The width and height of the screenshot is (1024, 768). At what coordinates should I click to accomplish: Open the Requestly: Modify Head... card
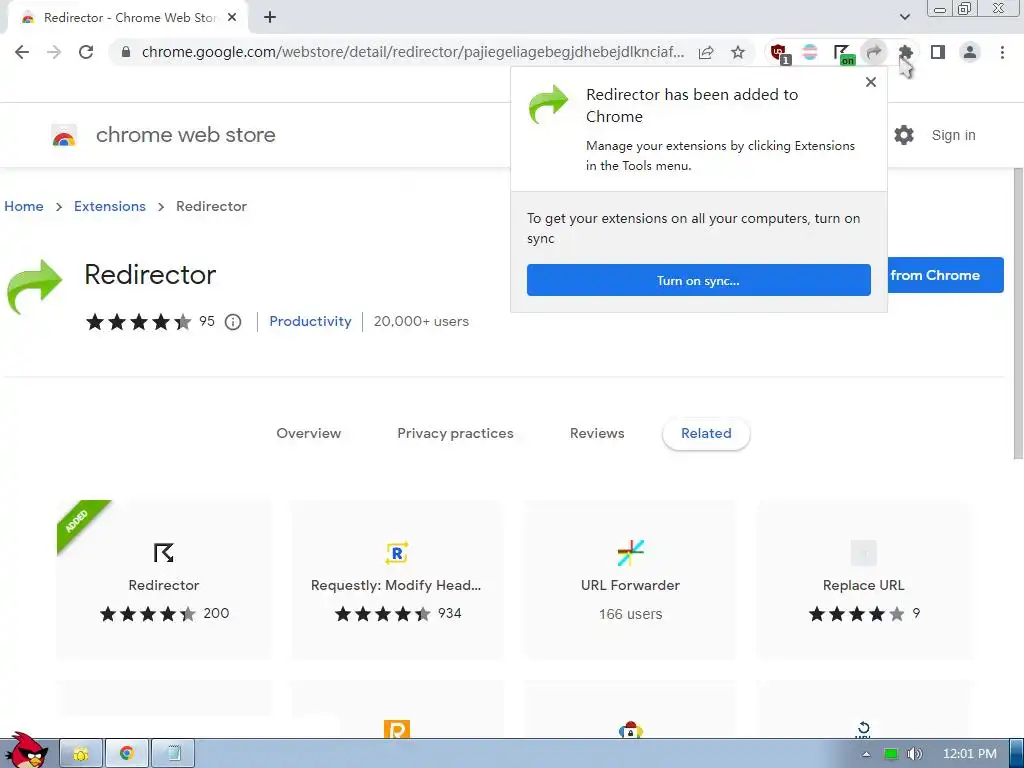point(396,579)
